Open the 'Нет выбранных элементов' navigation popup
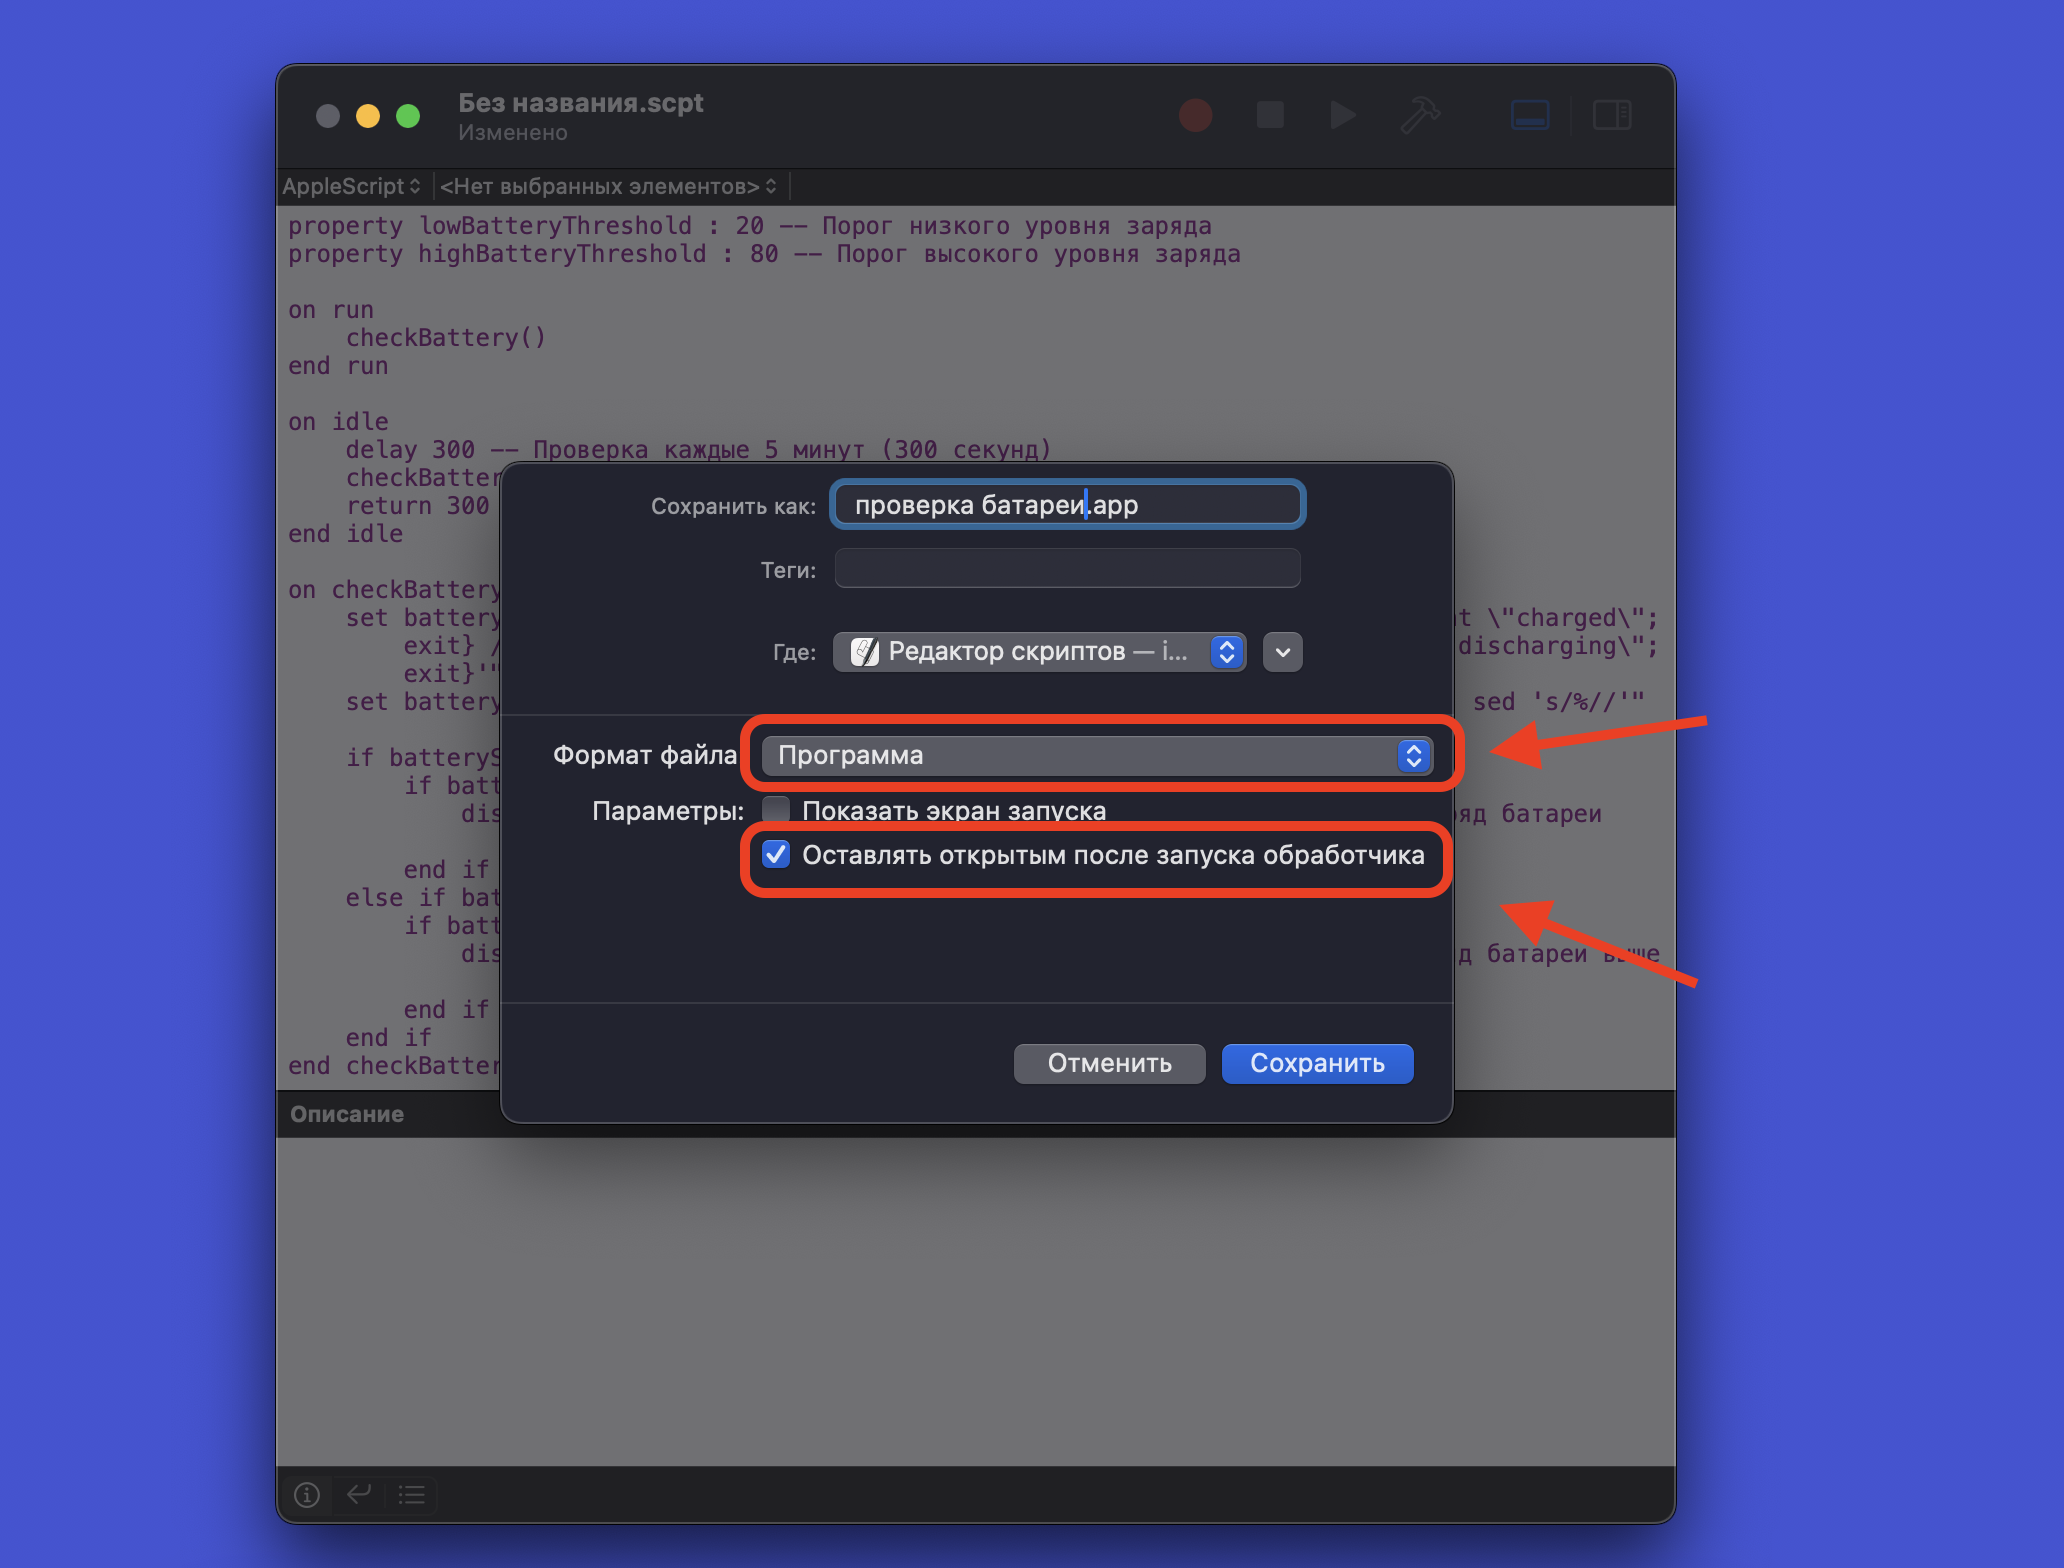 coord(608,186)
